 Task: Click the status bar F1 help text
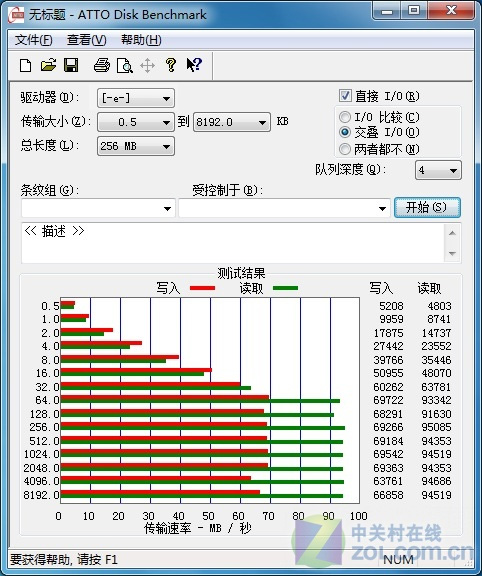click(x=64, y=559)
